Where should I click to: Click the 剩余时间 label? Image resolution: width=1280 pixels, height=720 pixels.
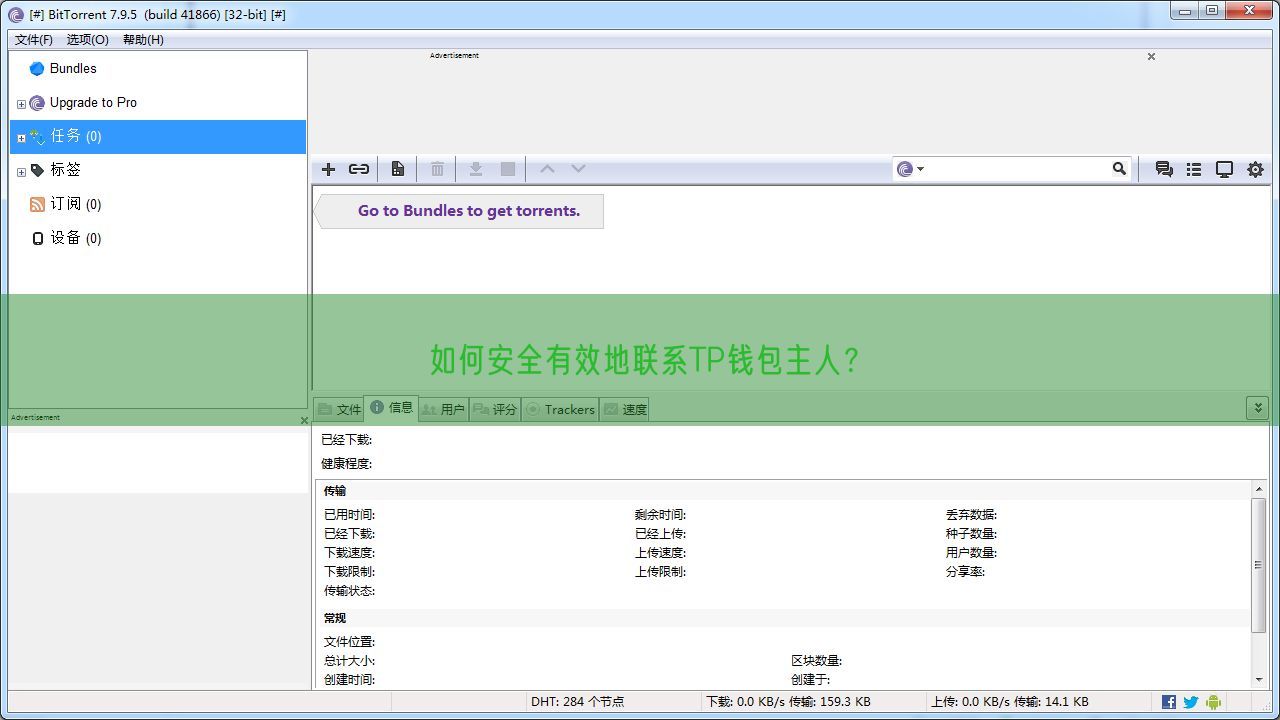coord(660,515)
